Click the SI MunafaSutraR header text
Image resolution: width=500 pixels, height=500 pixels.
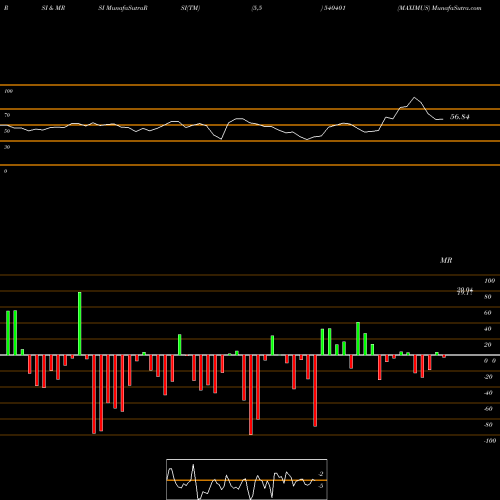pos(123,8)
